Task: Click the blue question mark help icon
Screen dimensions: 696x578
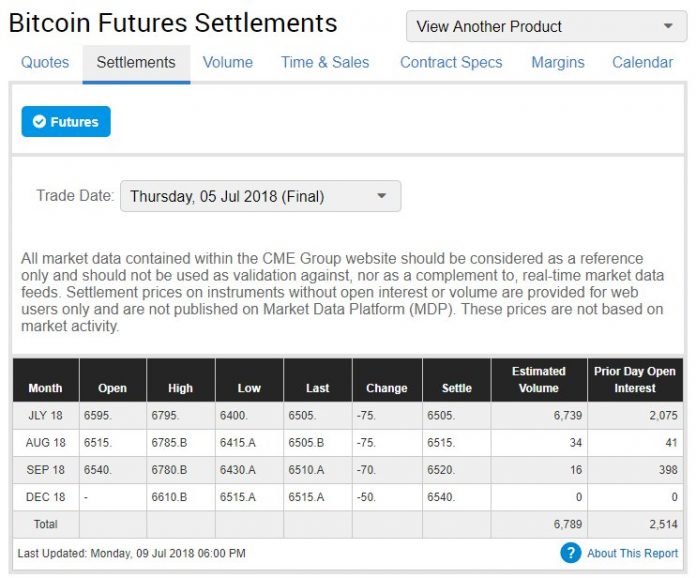Action: pos(571,553)
